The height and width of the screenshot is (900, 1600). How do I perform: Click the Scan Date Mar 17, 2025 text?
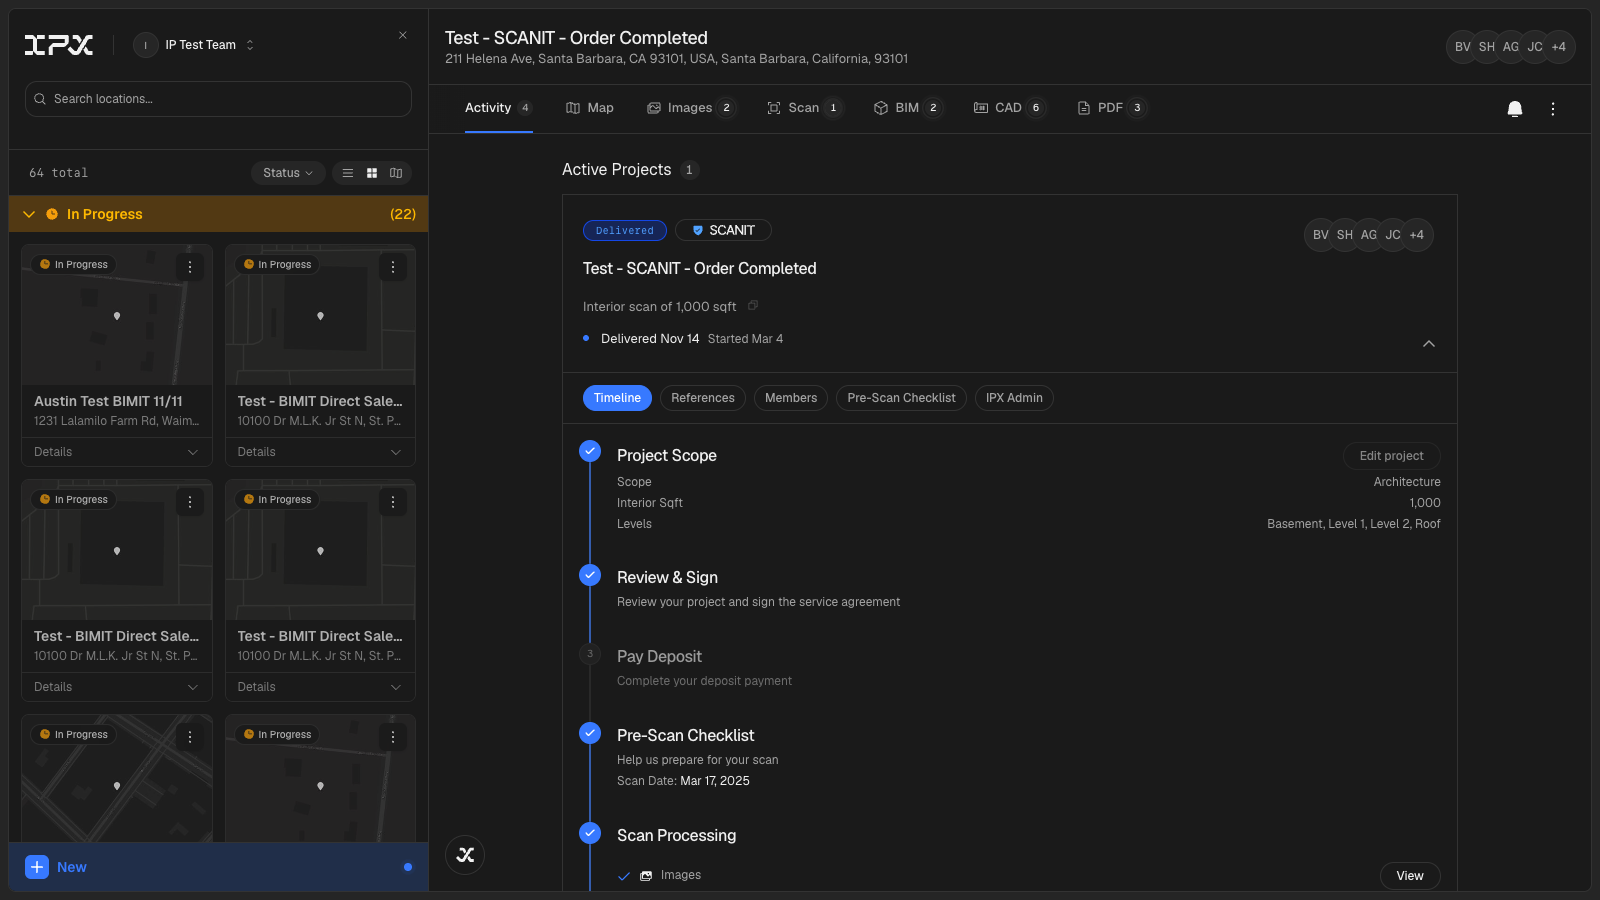coord(683,781)
